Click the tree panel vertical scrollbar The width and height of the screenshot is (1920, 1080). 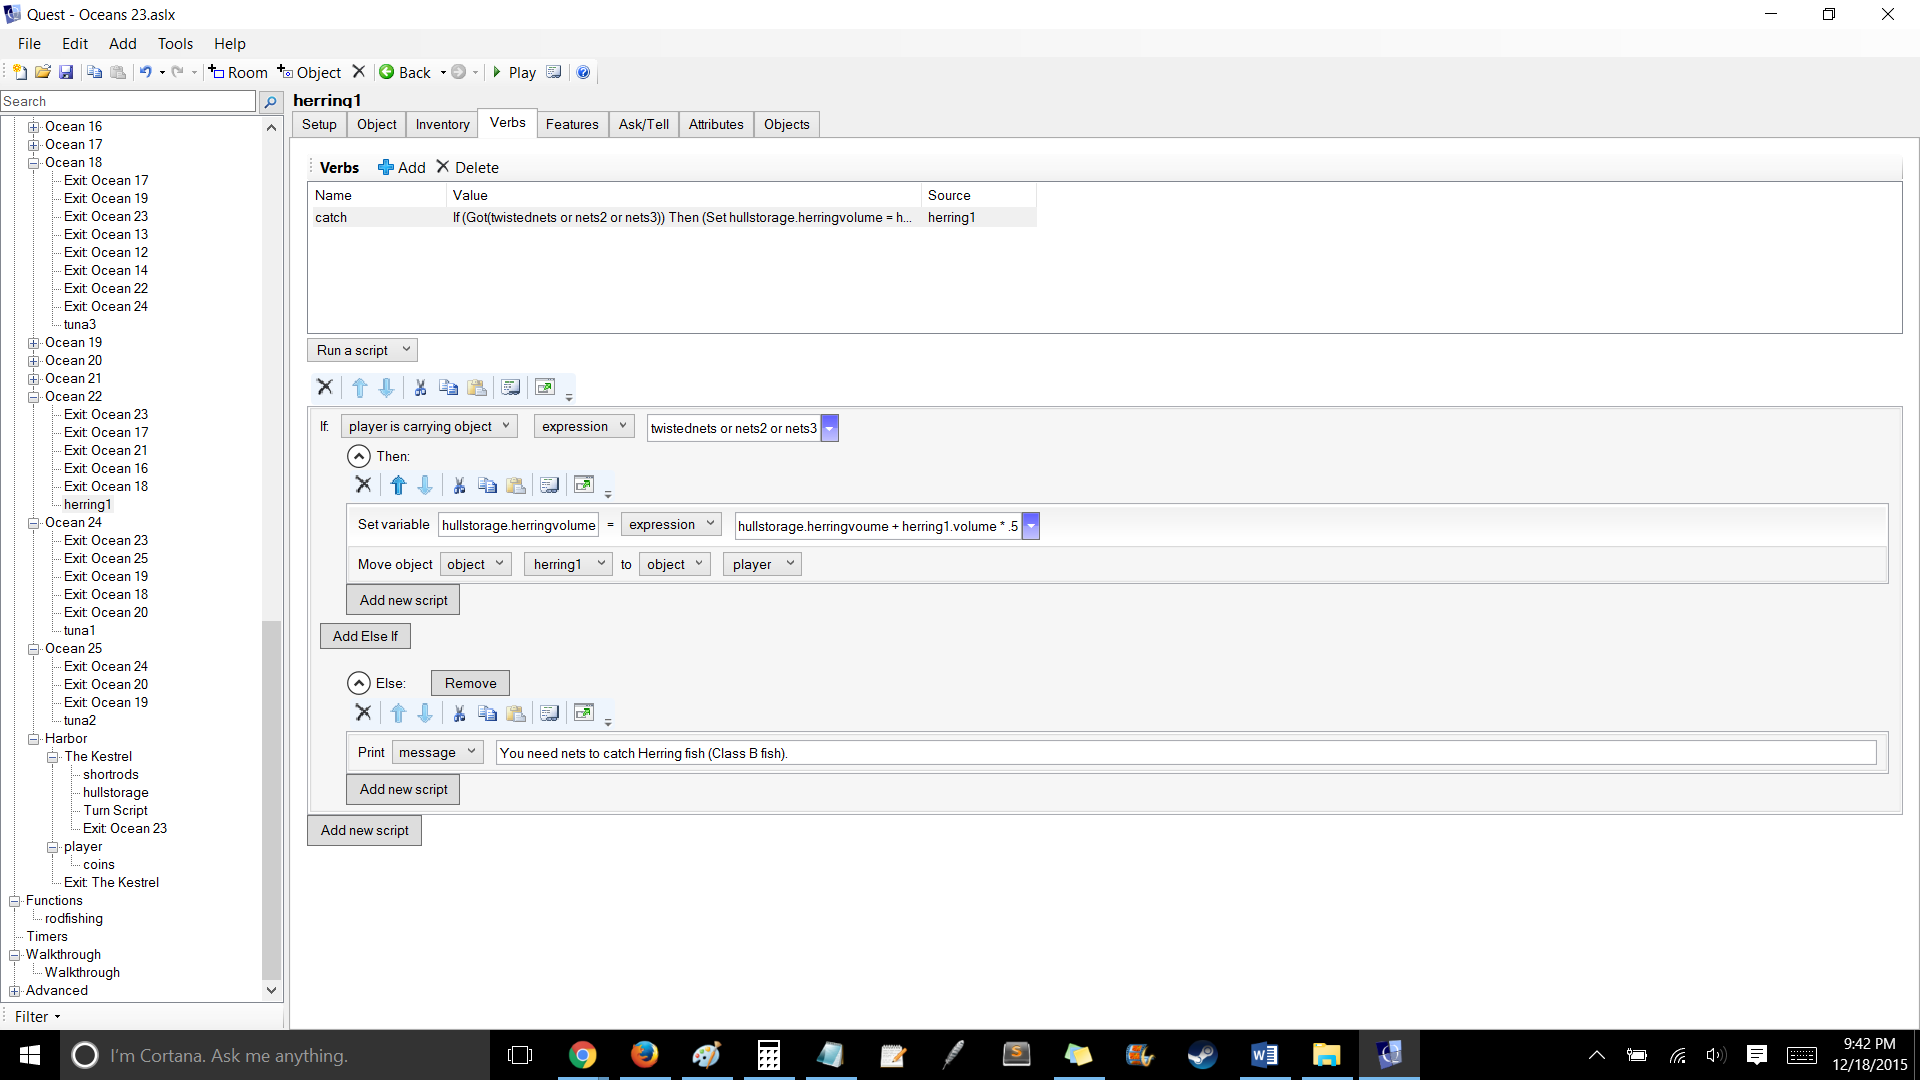pyautogui.click(x=271, y=800)
